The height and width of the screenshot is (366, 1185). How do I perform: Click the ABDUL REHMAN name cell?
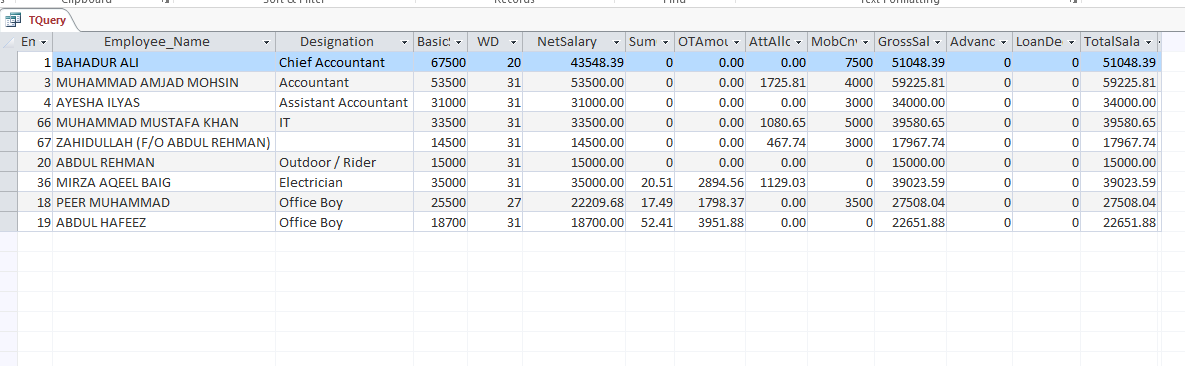[164, 162]
